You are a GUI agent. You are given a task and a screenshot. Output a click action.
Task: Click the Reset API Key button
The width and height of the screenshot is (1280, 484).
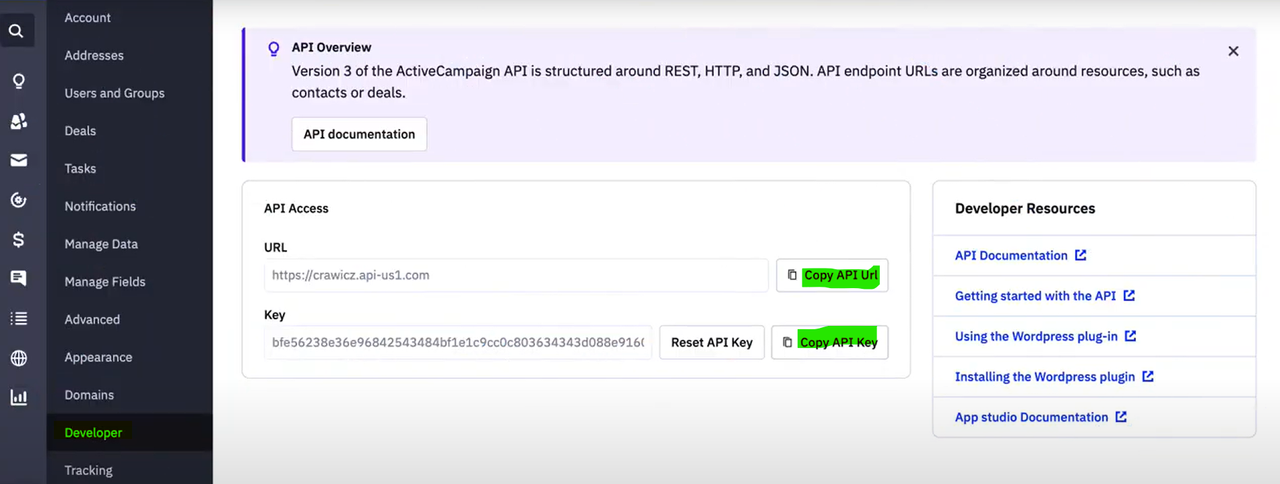pos(712,342)
